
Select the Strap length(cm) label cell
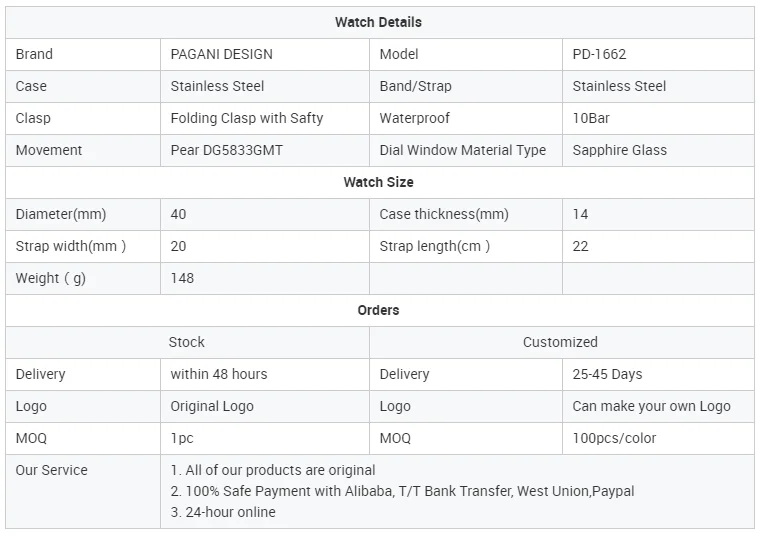pos(435,246)
